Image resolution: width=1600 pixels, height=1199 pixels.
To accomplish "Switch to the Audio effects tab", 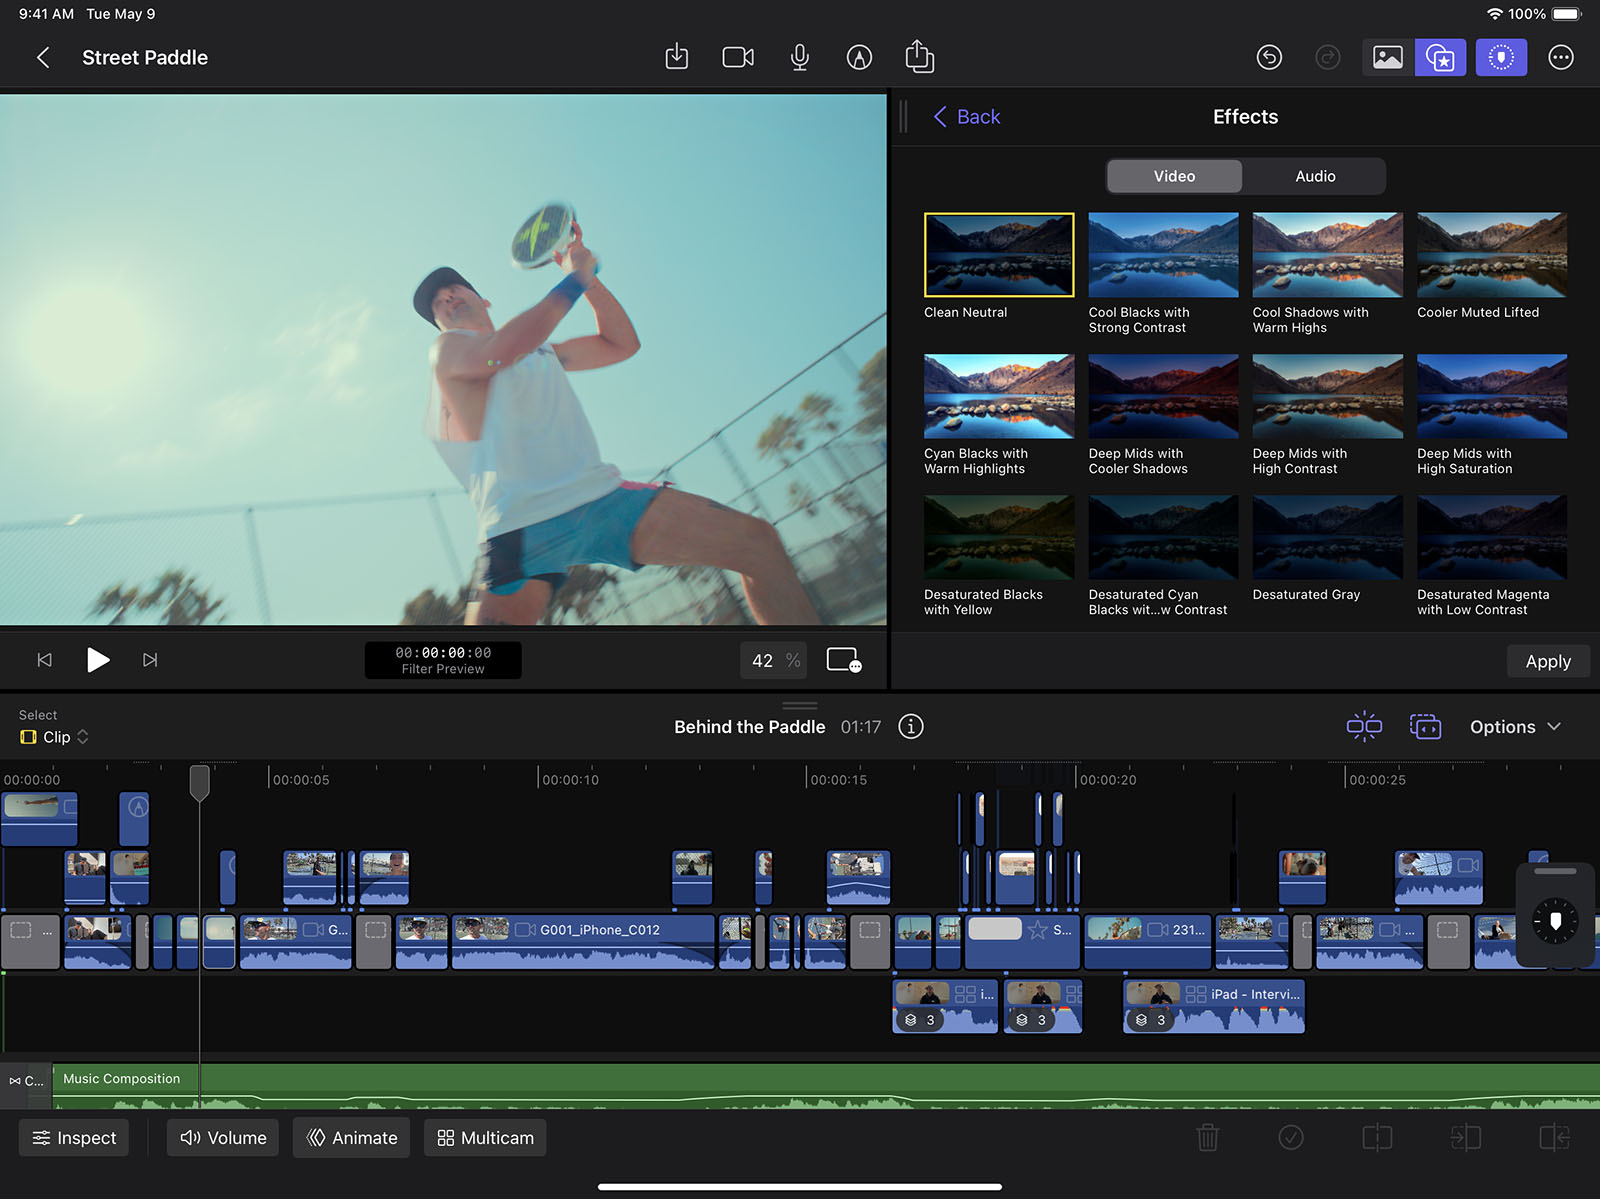I will [x=1315, y=176].
